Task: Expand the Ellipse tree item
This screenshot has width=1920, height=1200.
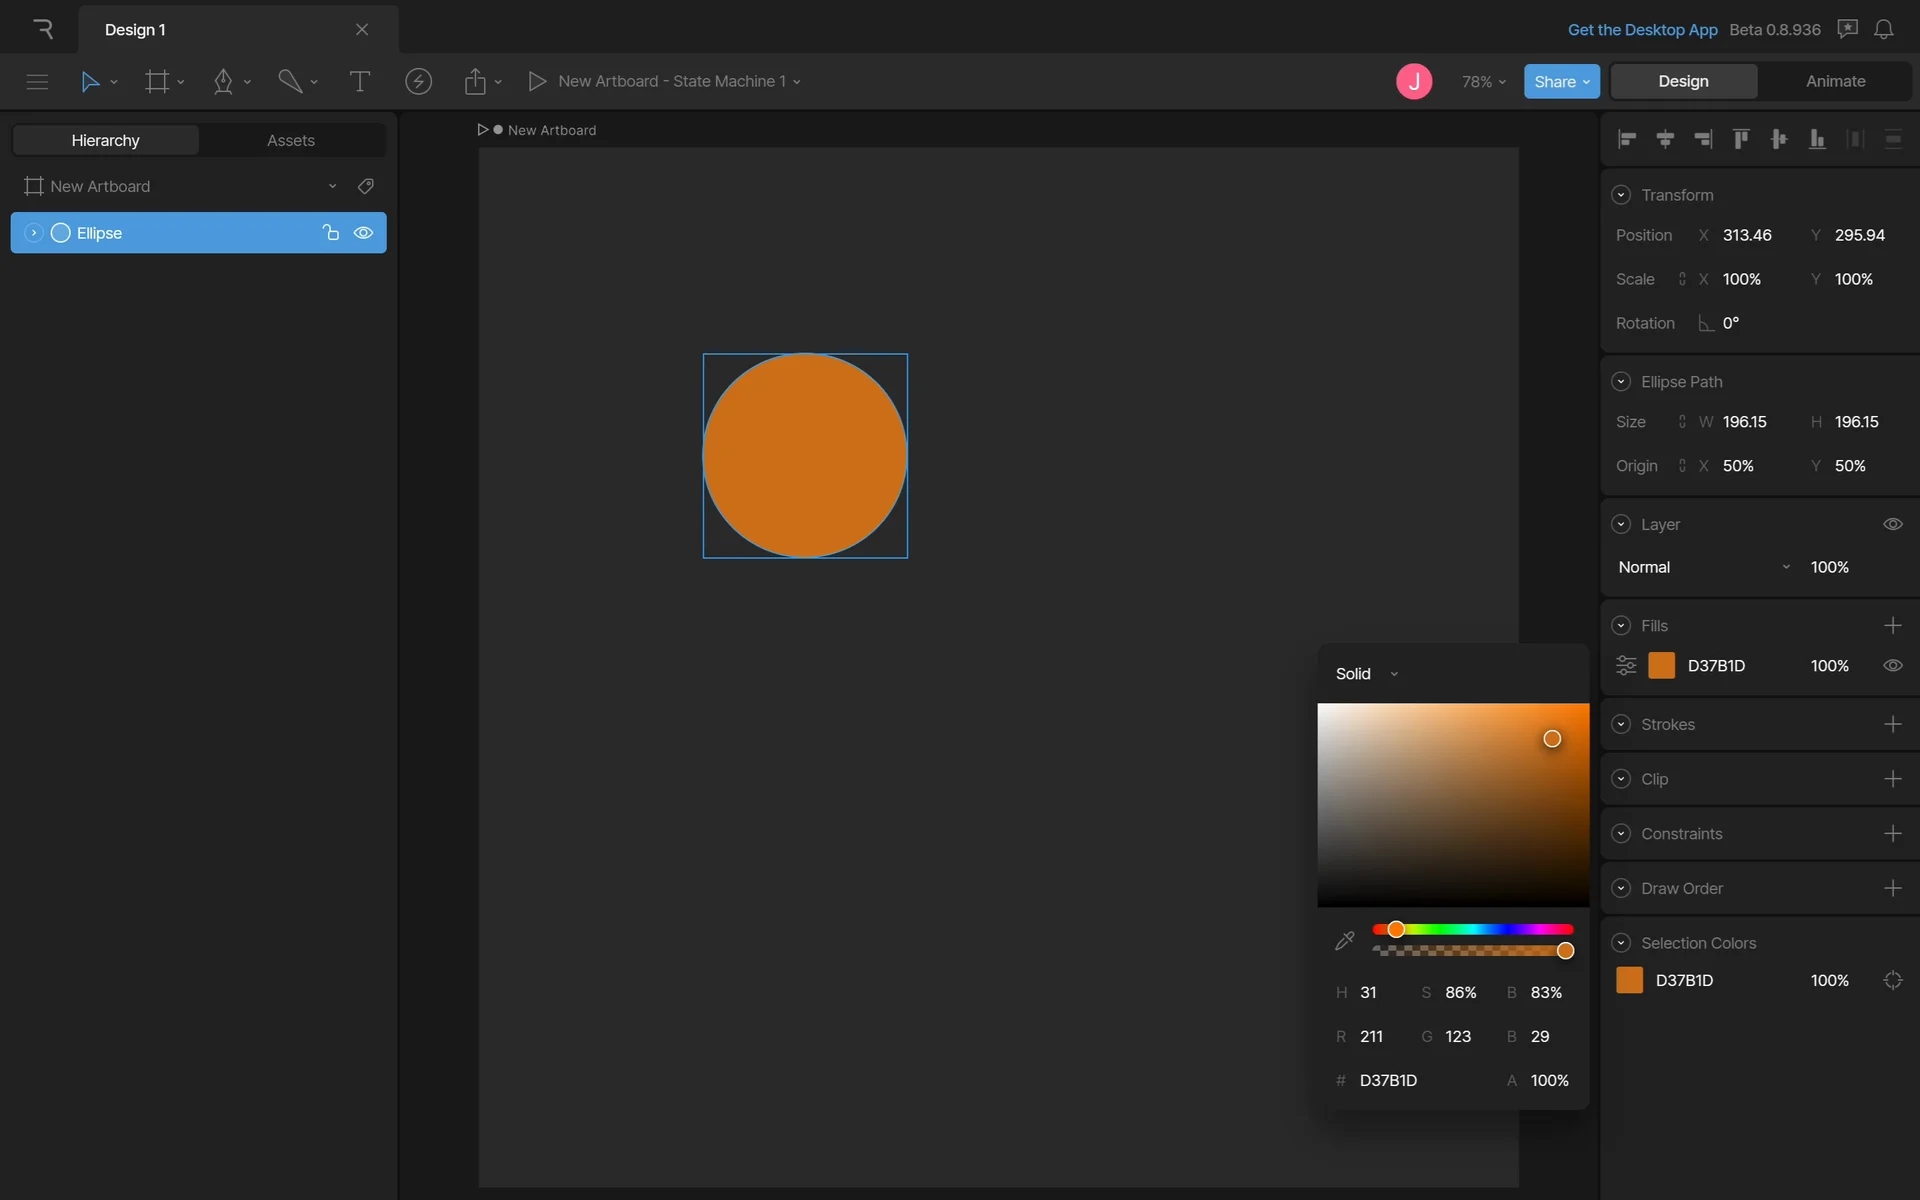Action: click(33, 233)
